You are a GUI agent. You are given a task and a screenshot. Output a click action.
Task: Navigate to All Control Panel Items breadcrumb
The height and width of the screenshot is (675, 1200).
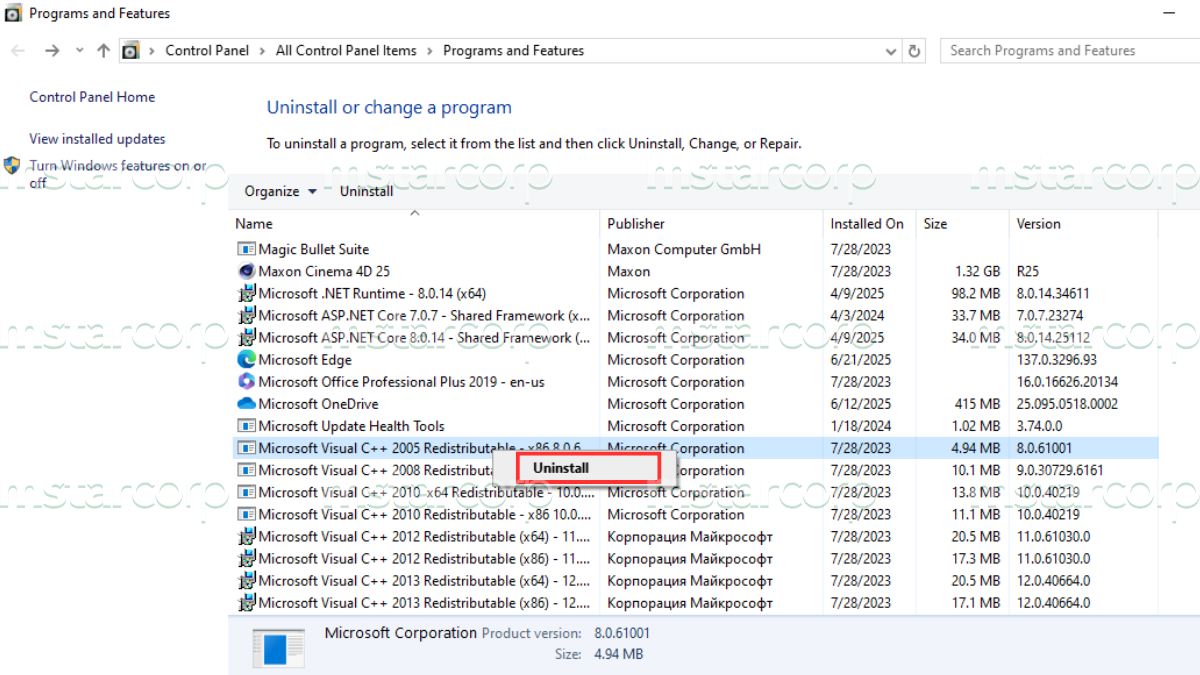coord(346,51)
